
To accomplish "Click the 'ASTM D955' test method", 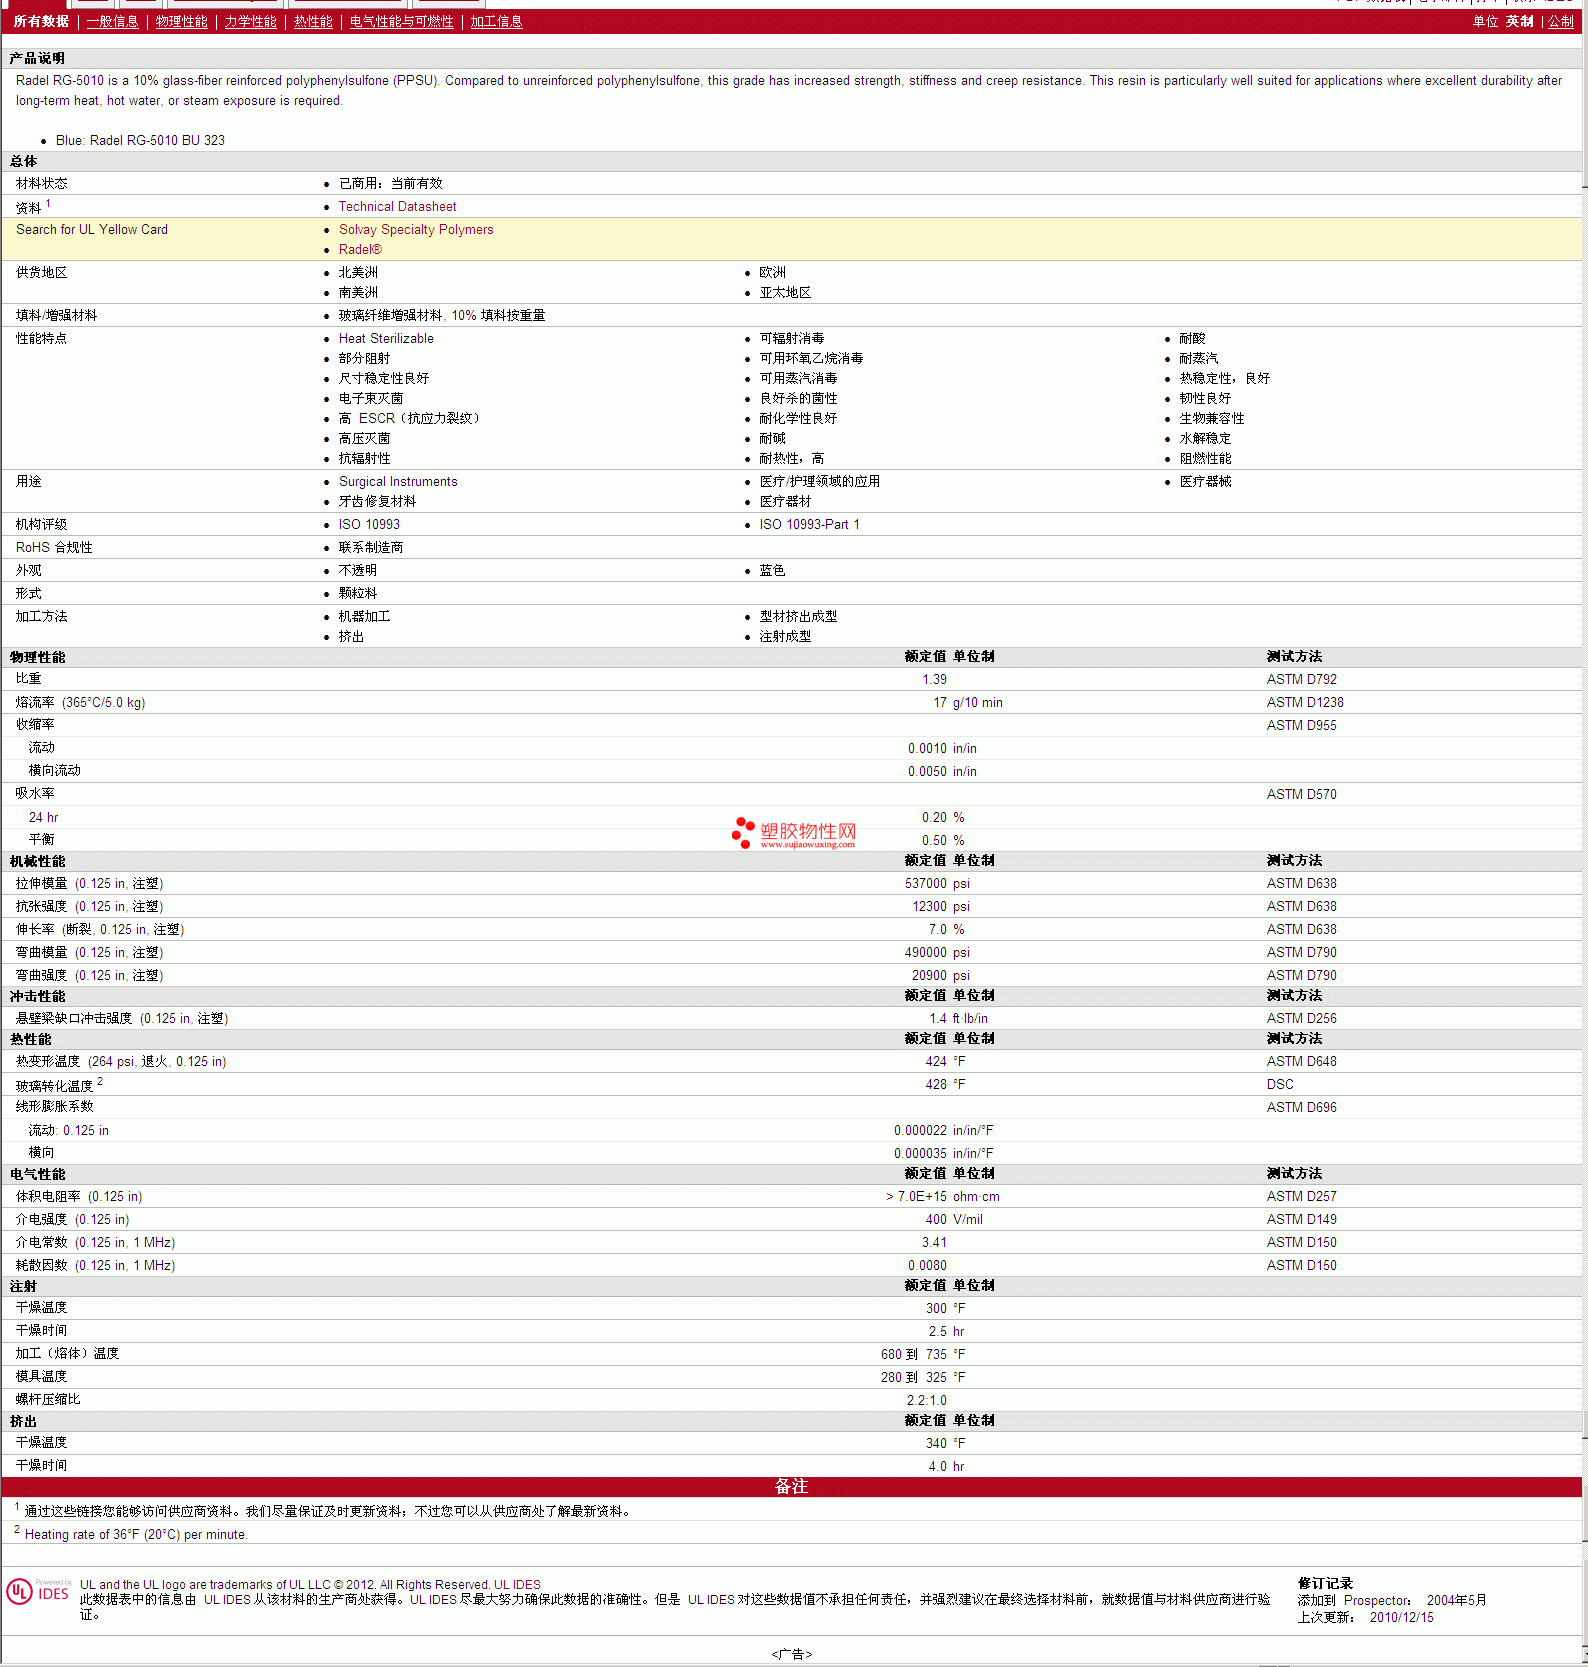I will tap(1301, 725).
